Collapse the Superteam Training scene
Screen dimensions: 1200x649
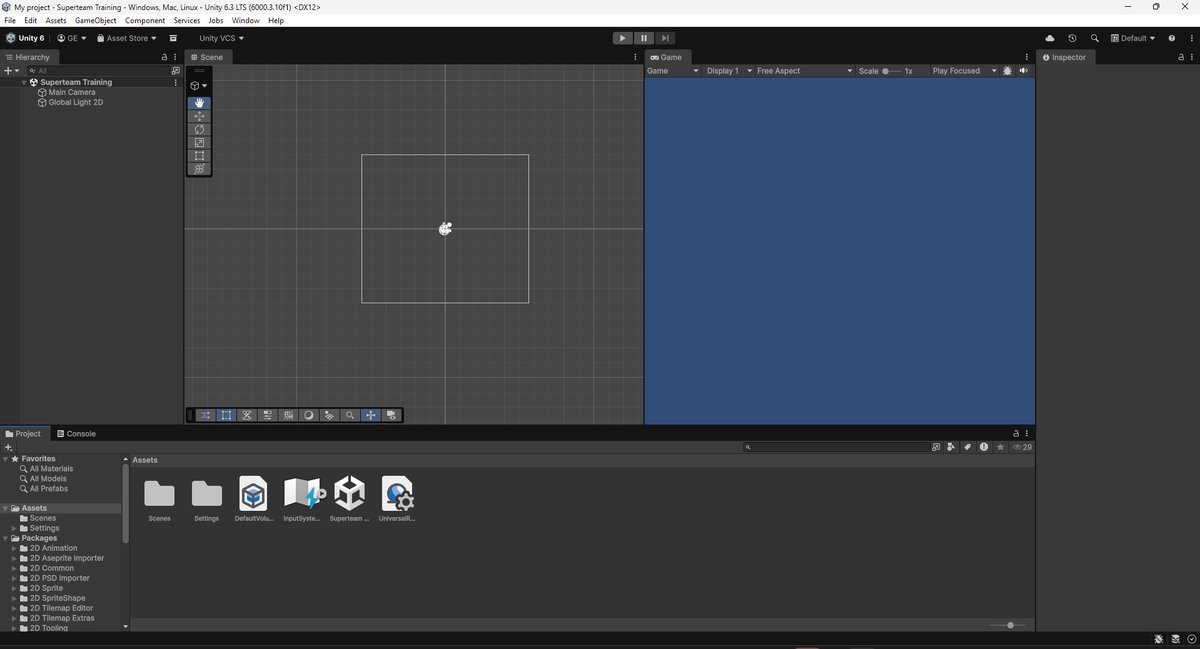[24, 82]
